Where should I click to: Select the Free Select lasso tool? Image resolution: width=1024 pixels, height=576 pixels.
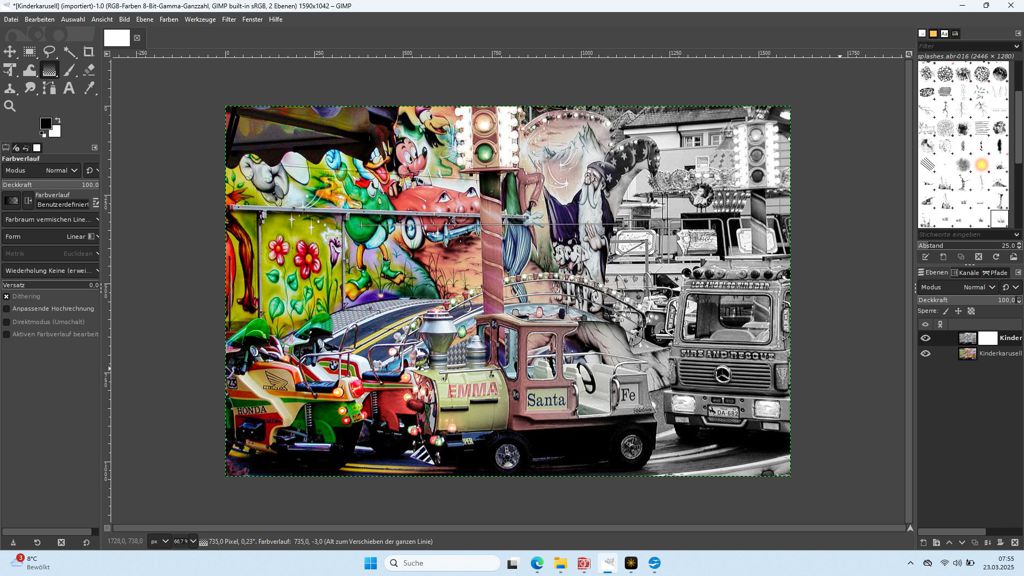click(49, 52)
